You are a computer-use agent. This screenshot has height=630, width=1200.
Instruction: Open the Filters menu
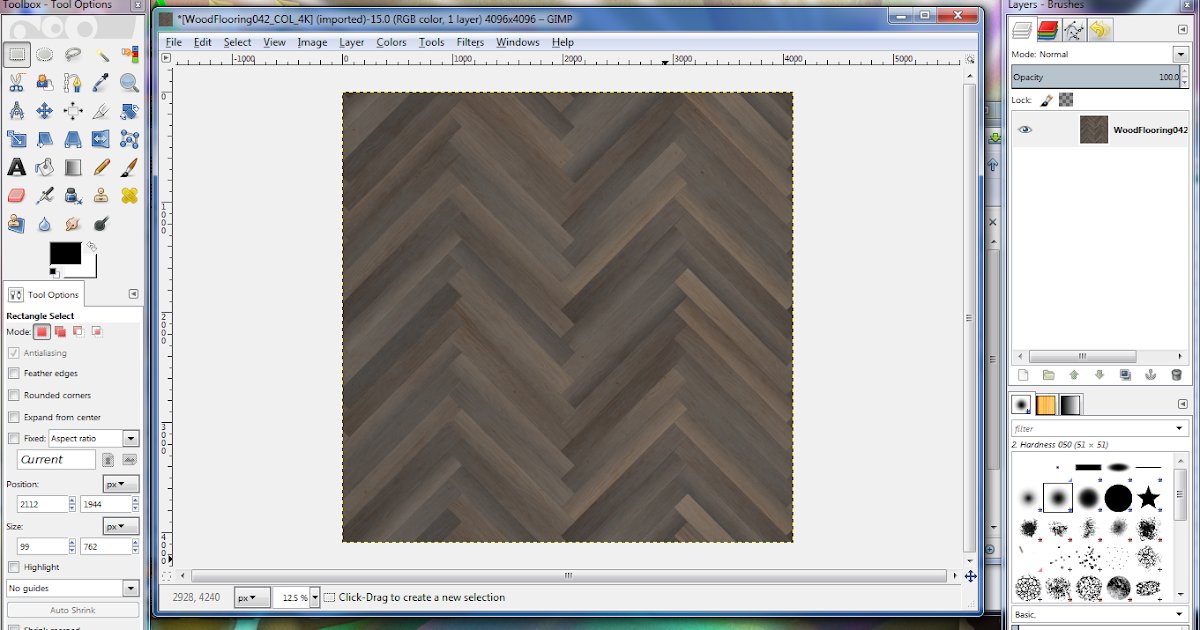click(x=470, y=42)
